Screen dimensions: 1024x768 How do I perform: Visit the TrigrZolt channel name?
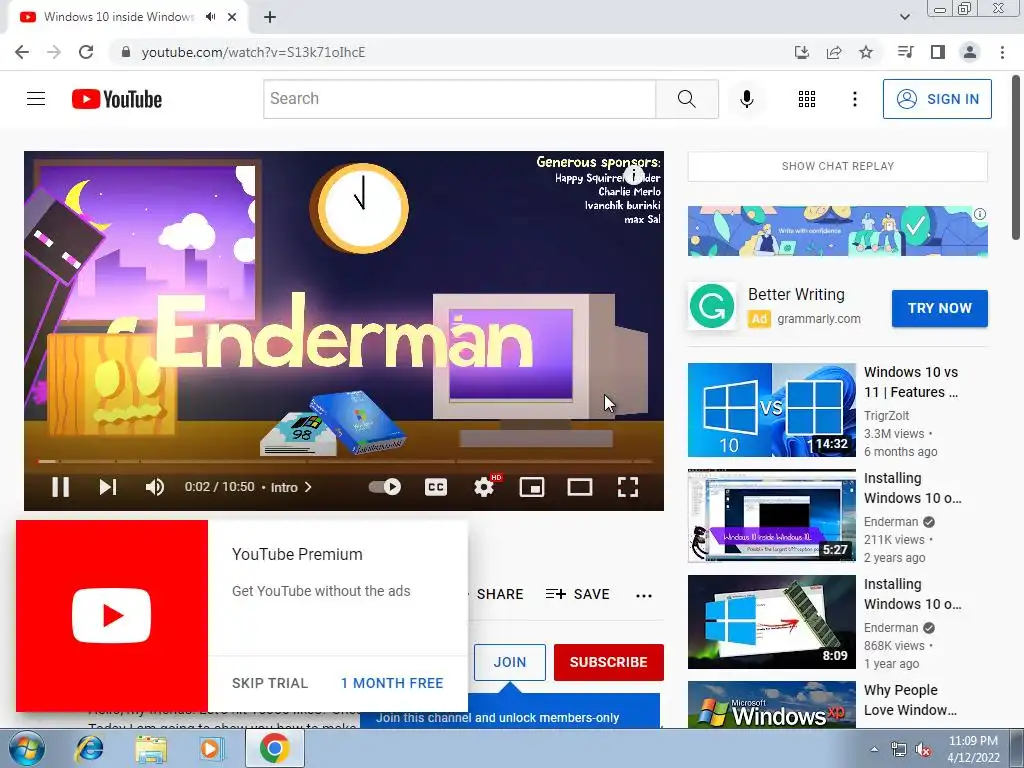click(x=886, y=415)
